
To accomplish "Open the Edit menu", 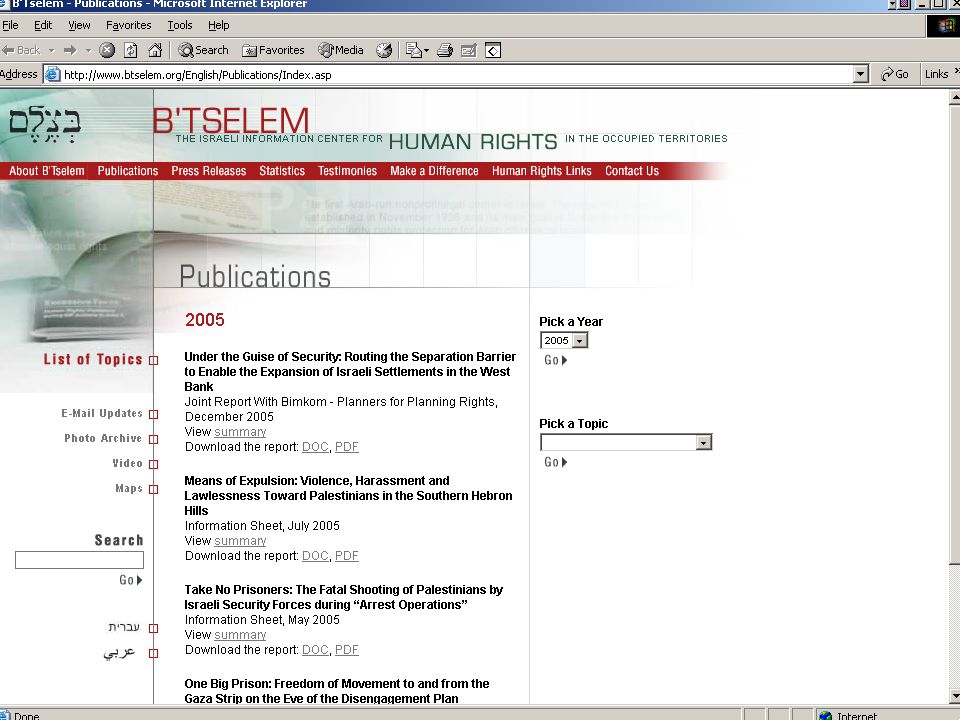I will [x=43, y=25].
